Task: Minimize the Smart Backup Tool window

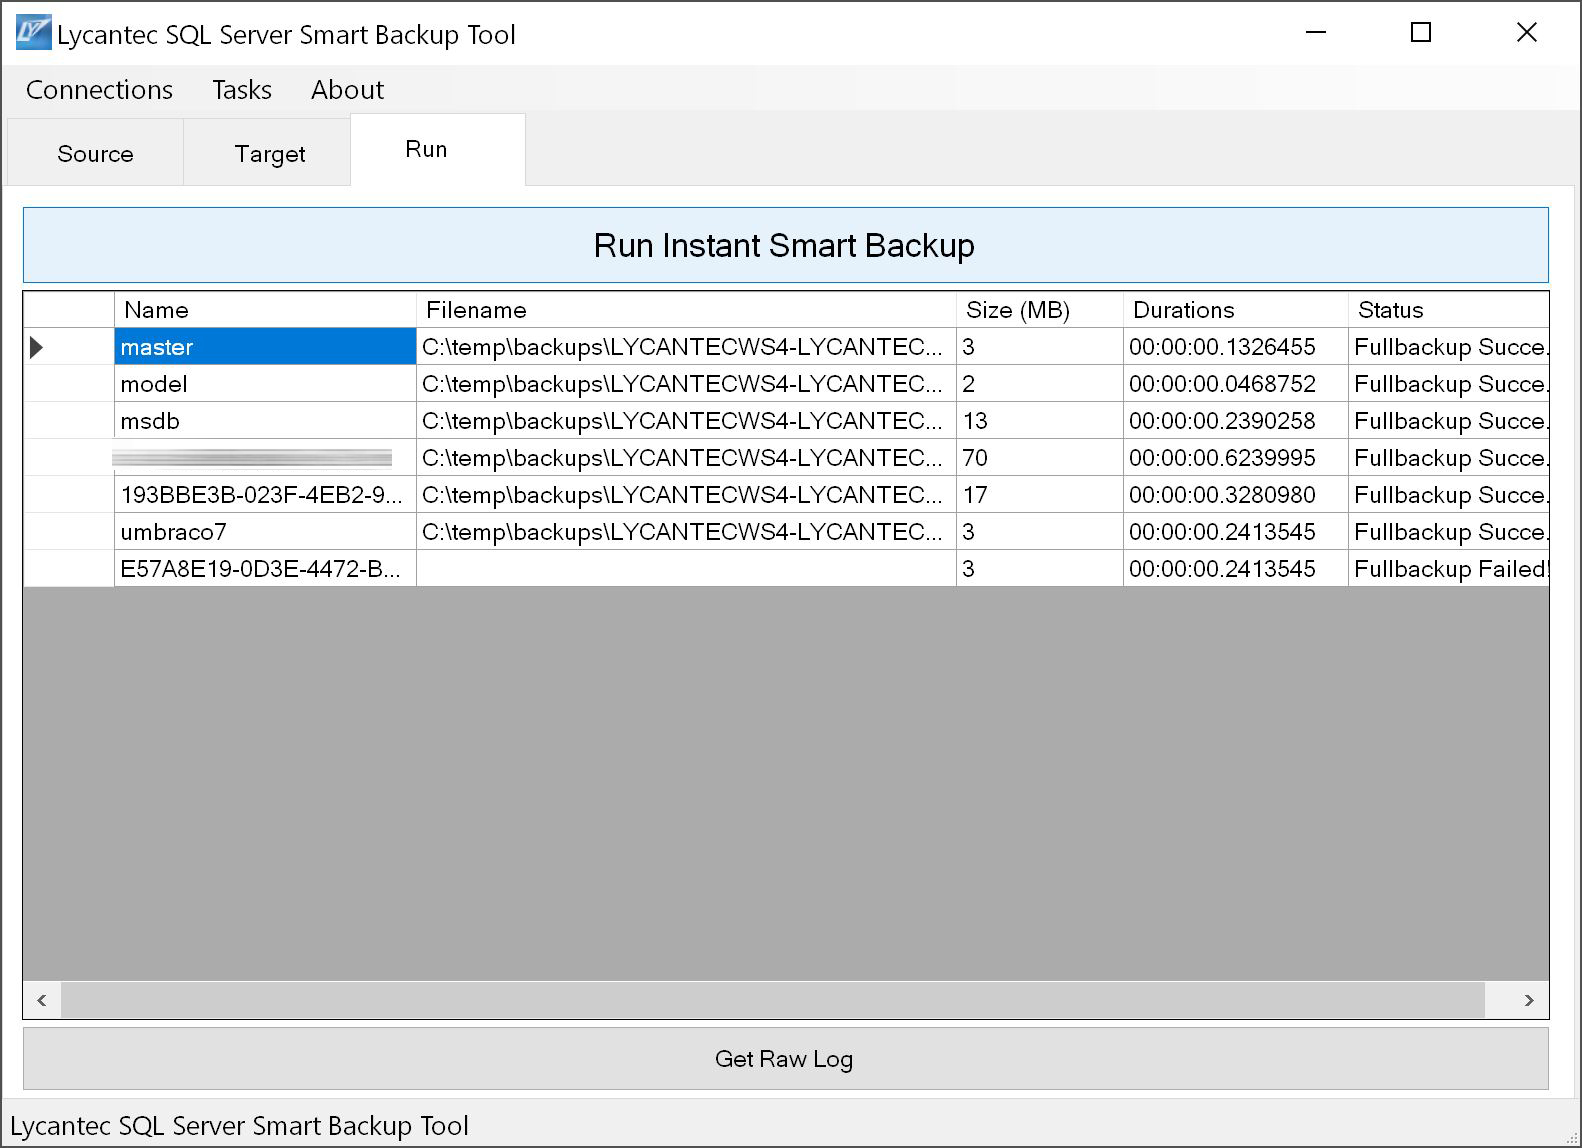Action: [x=1316, y=33]
